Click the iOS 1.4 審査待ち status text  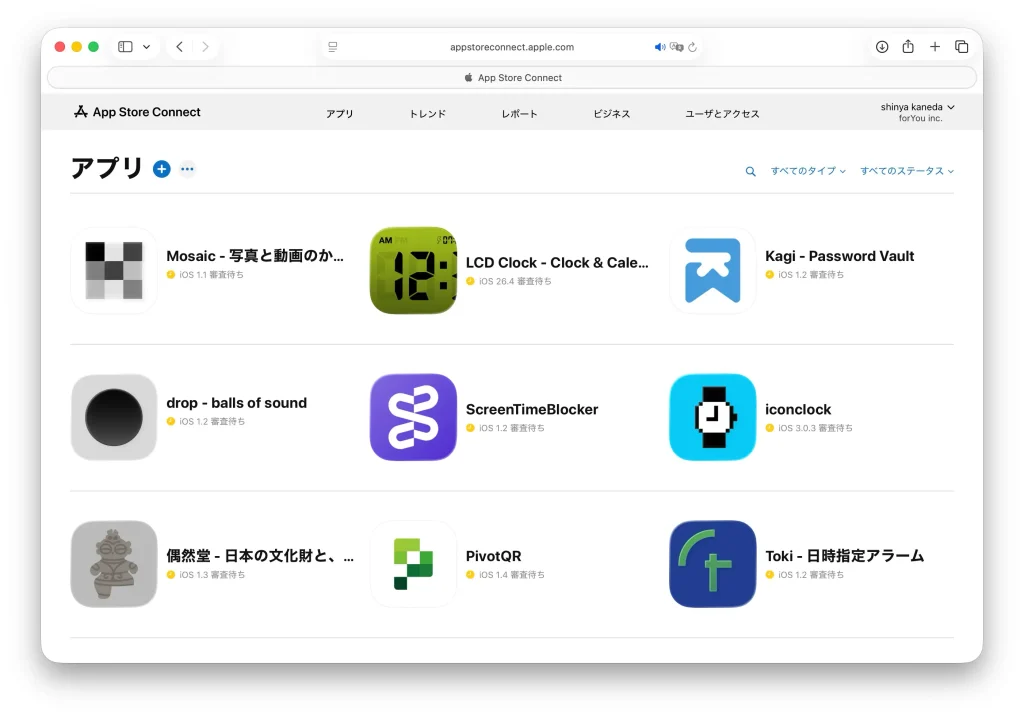[512, 575]
